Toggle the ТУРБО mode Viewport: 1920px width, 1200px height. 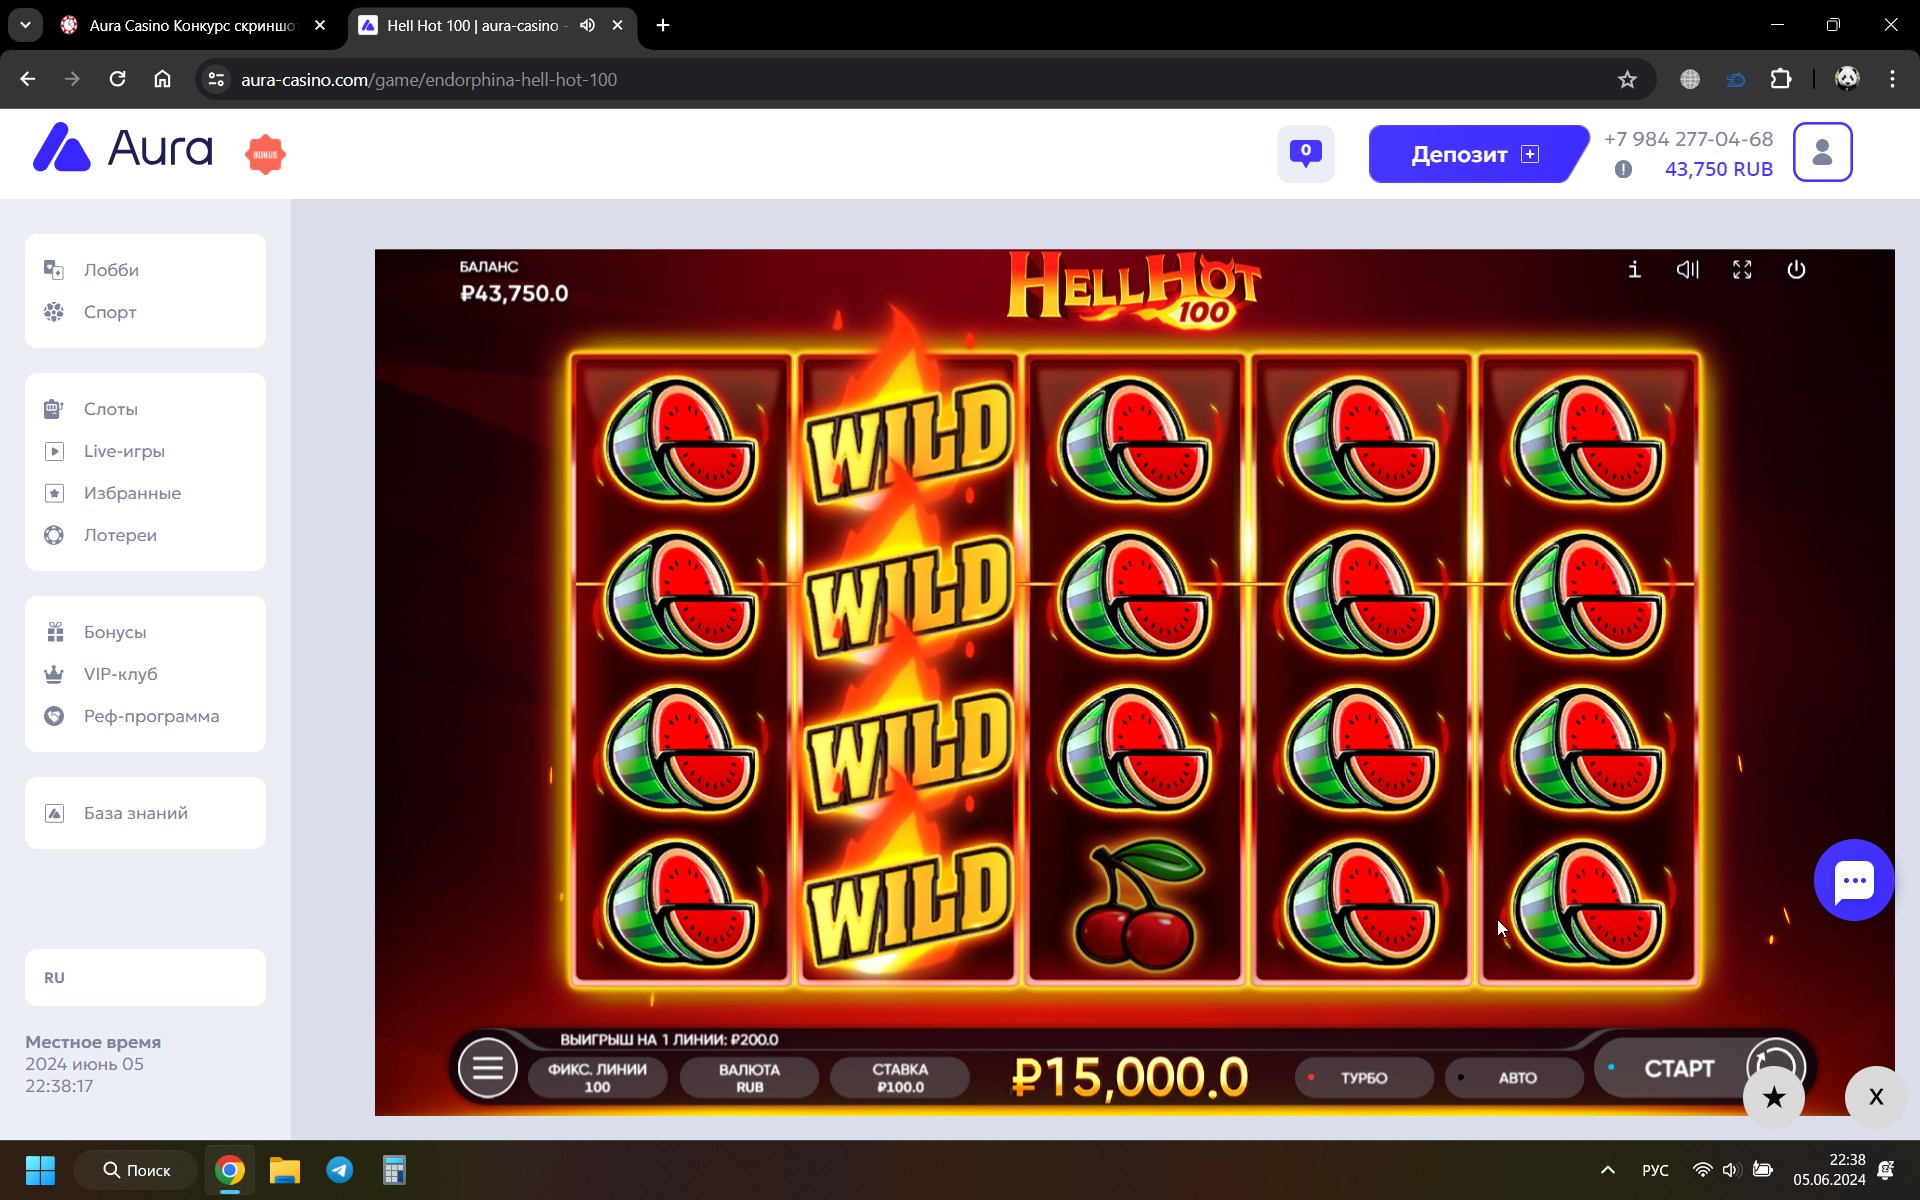pyautogui.click(x=1364, y=1078)
